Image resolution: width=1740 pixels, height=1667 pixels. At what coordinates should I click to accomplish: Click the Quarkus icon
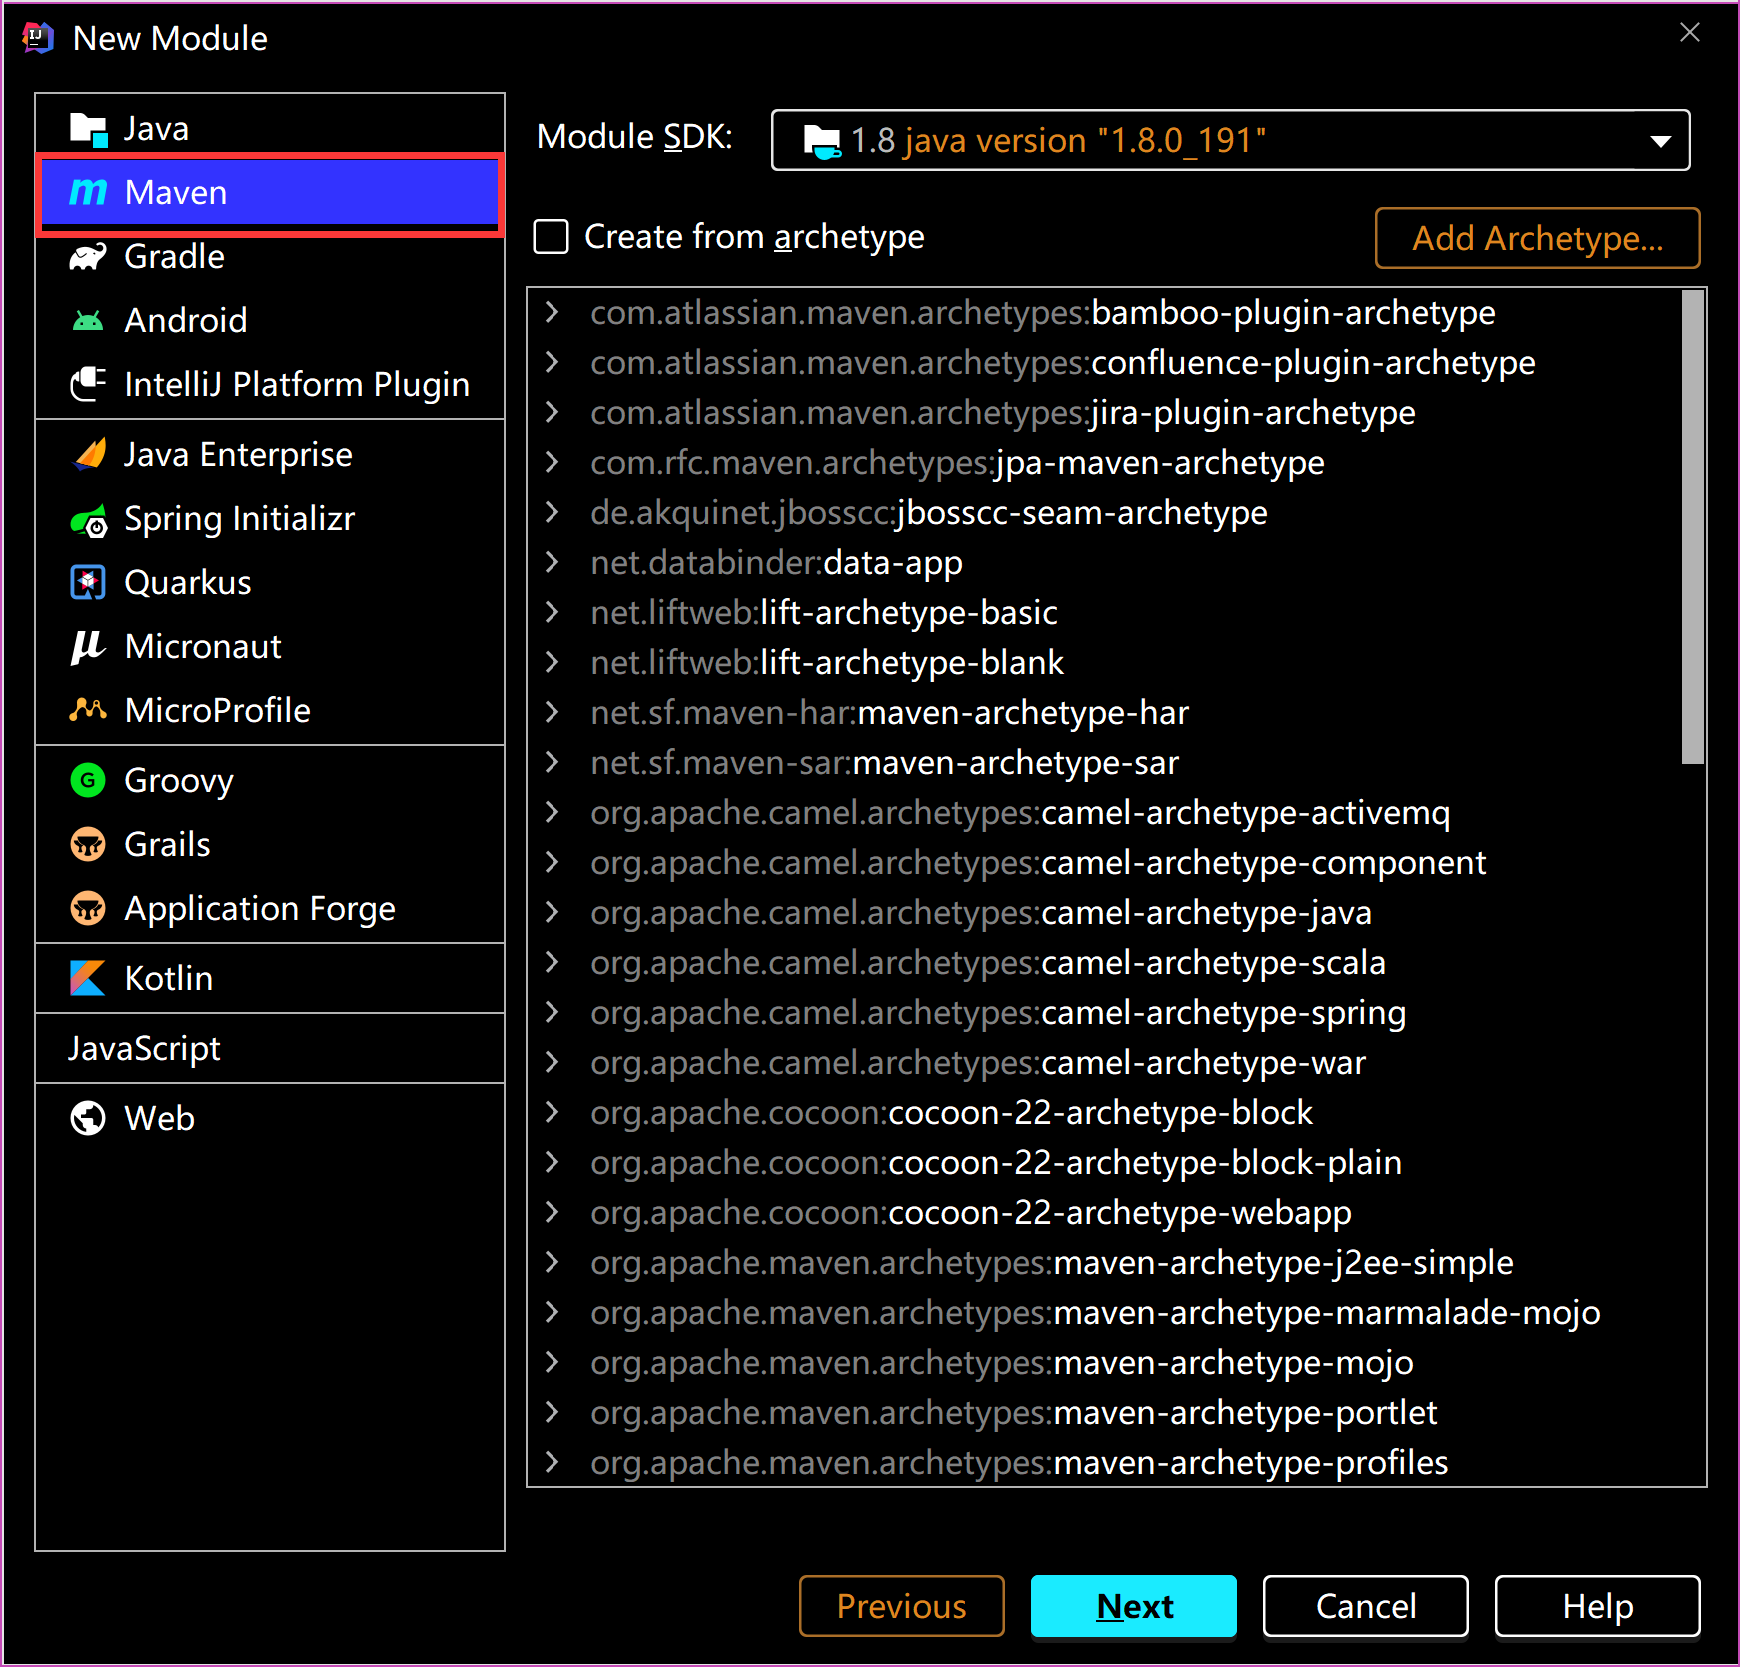click(88, 582)
